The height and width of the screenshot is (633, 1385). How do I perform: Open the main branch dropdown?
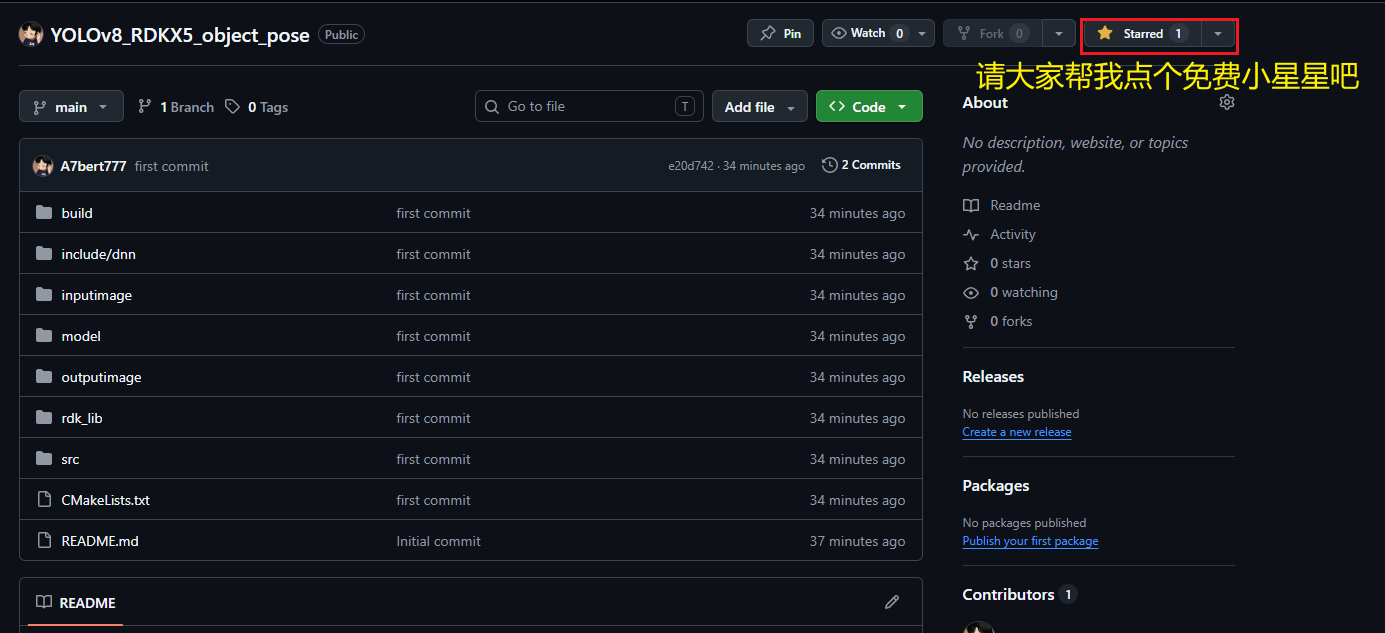pos(71,107)
